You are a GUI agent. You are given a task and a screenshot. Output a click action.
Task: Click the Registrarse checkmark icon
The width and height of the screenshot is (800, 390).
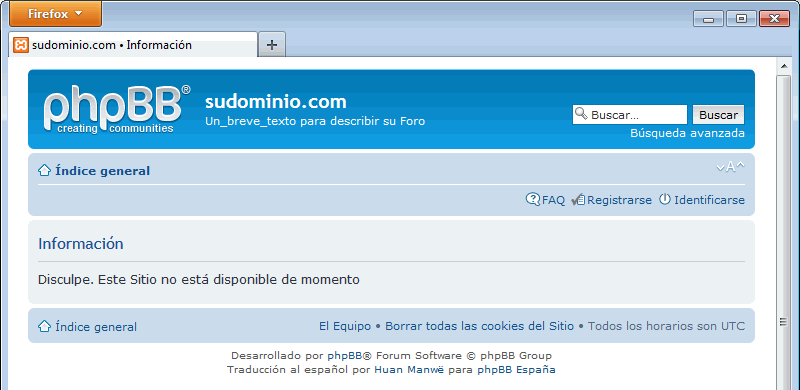pos(578,200)
